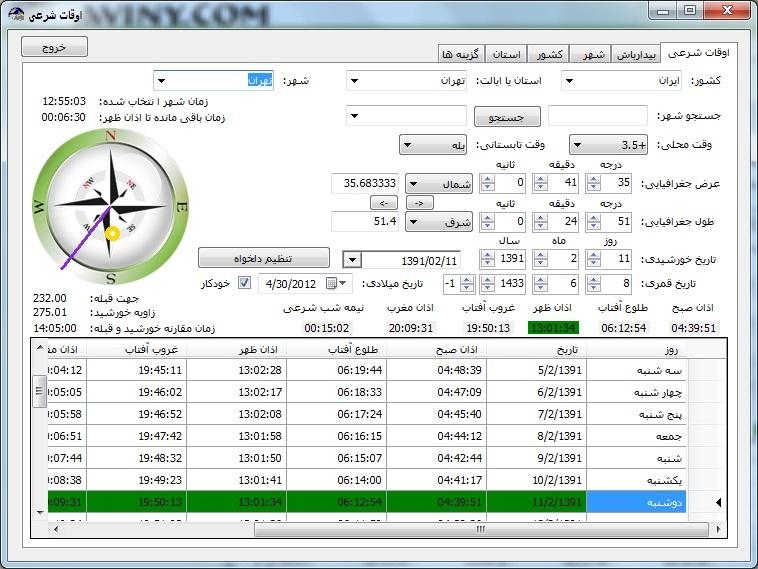Click the sort arrow in the table header corner
The image size is (758, 569).
(39, 348)
